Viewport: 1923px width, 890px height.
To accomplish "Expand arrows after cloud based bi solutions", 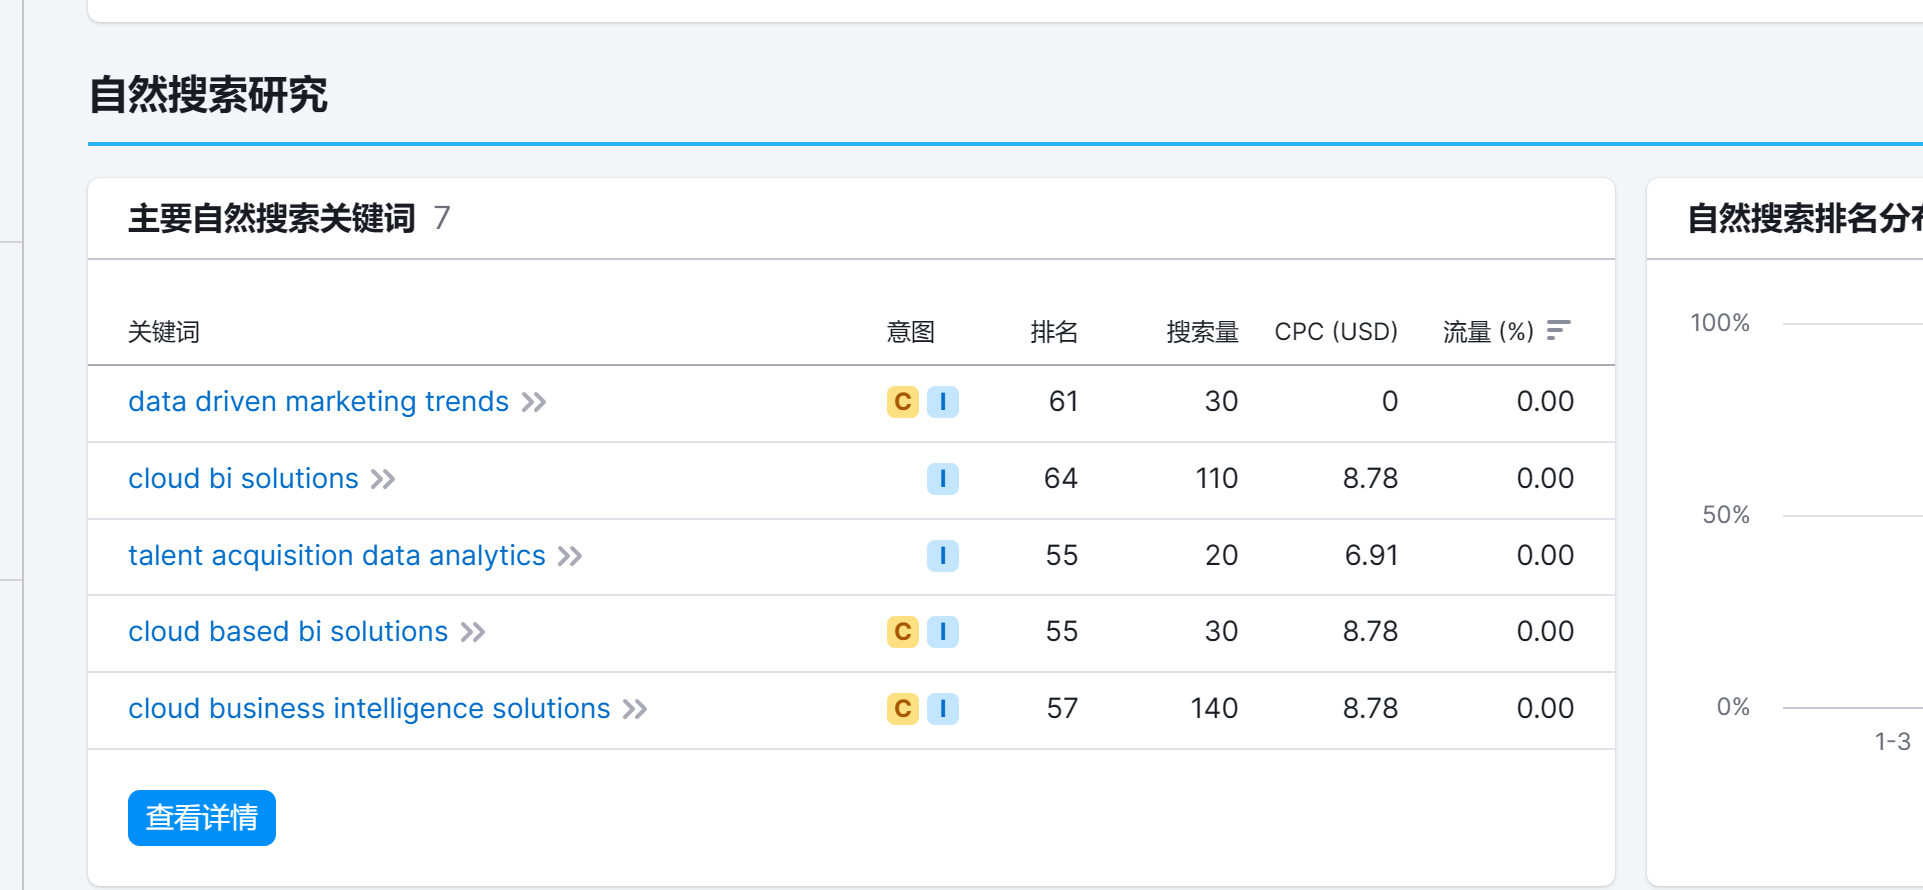I will (473, 632).
